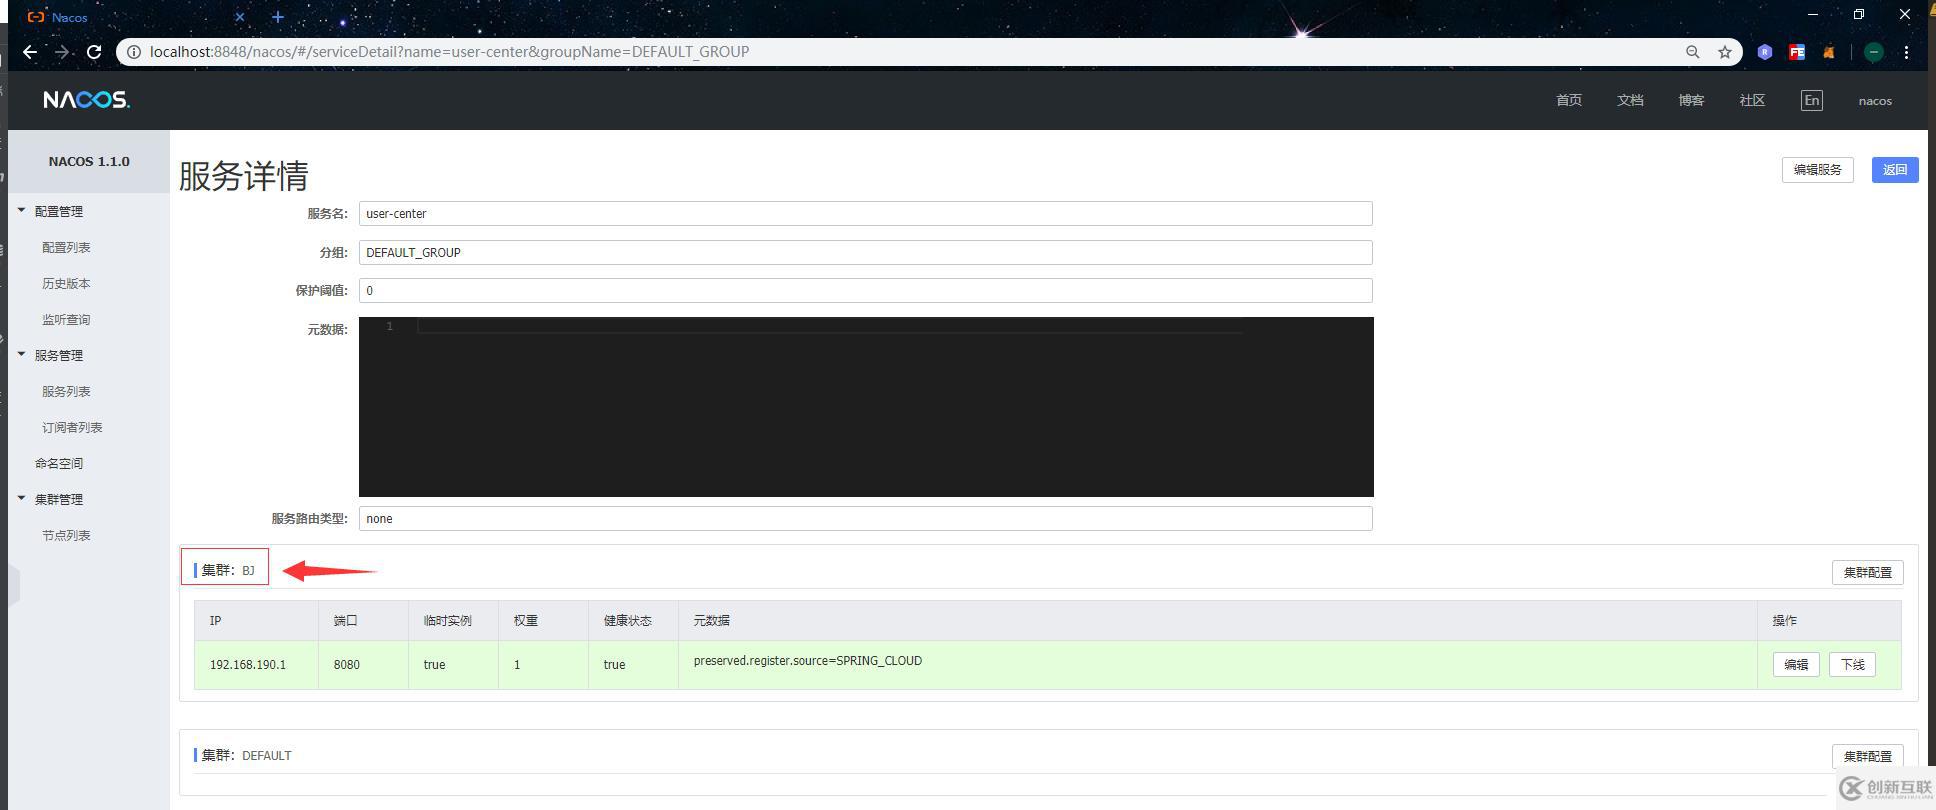Click the NACOS 1.1.0 version label

[x=89, y=161]
